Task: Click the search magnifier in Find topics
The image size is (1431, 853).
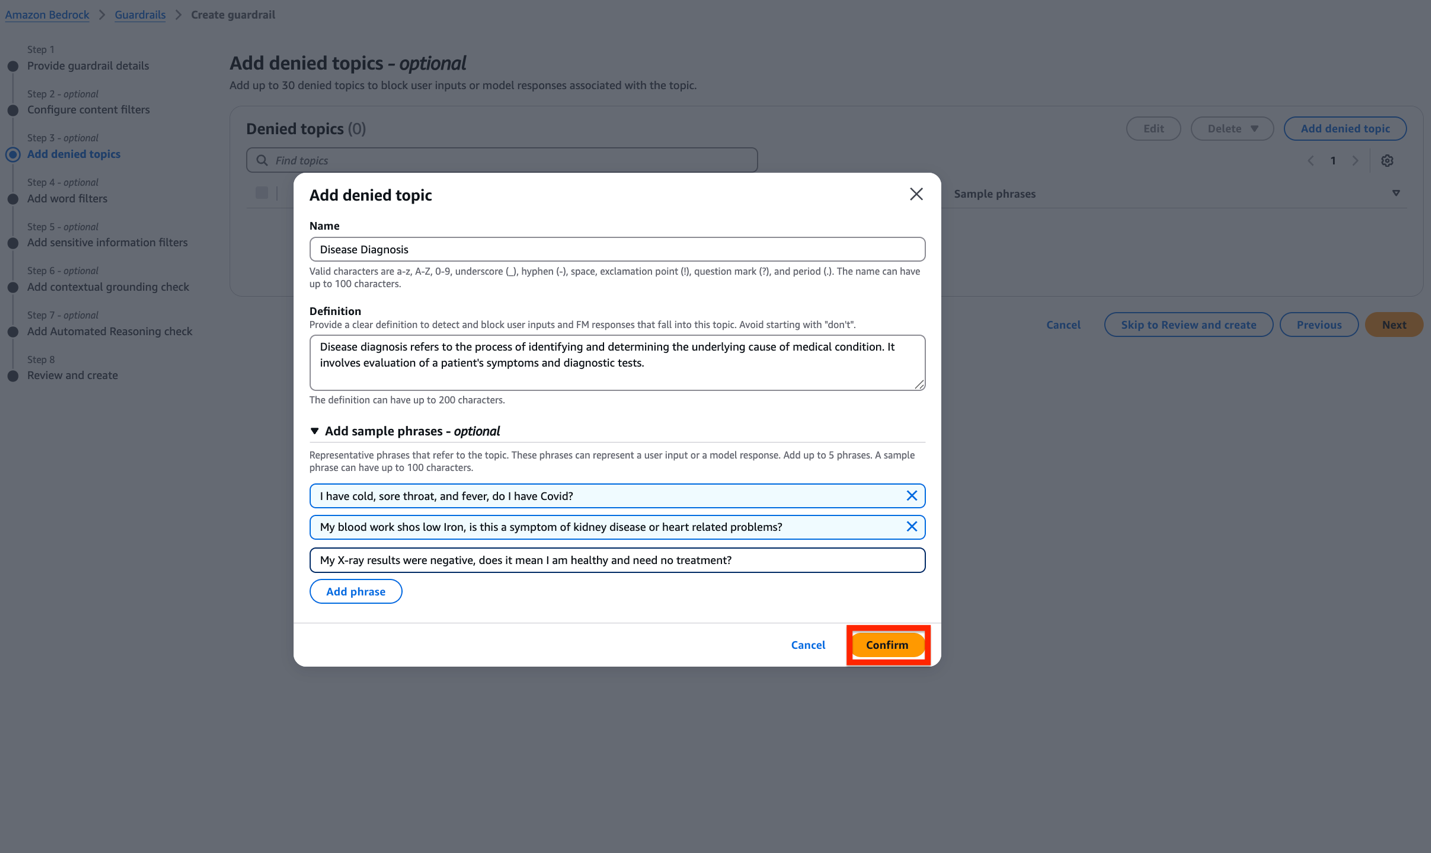Action: 261,160
